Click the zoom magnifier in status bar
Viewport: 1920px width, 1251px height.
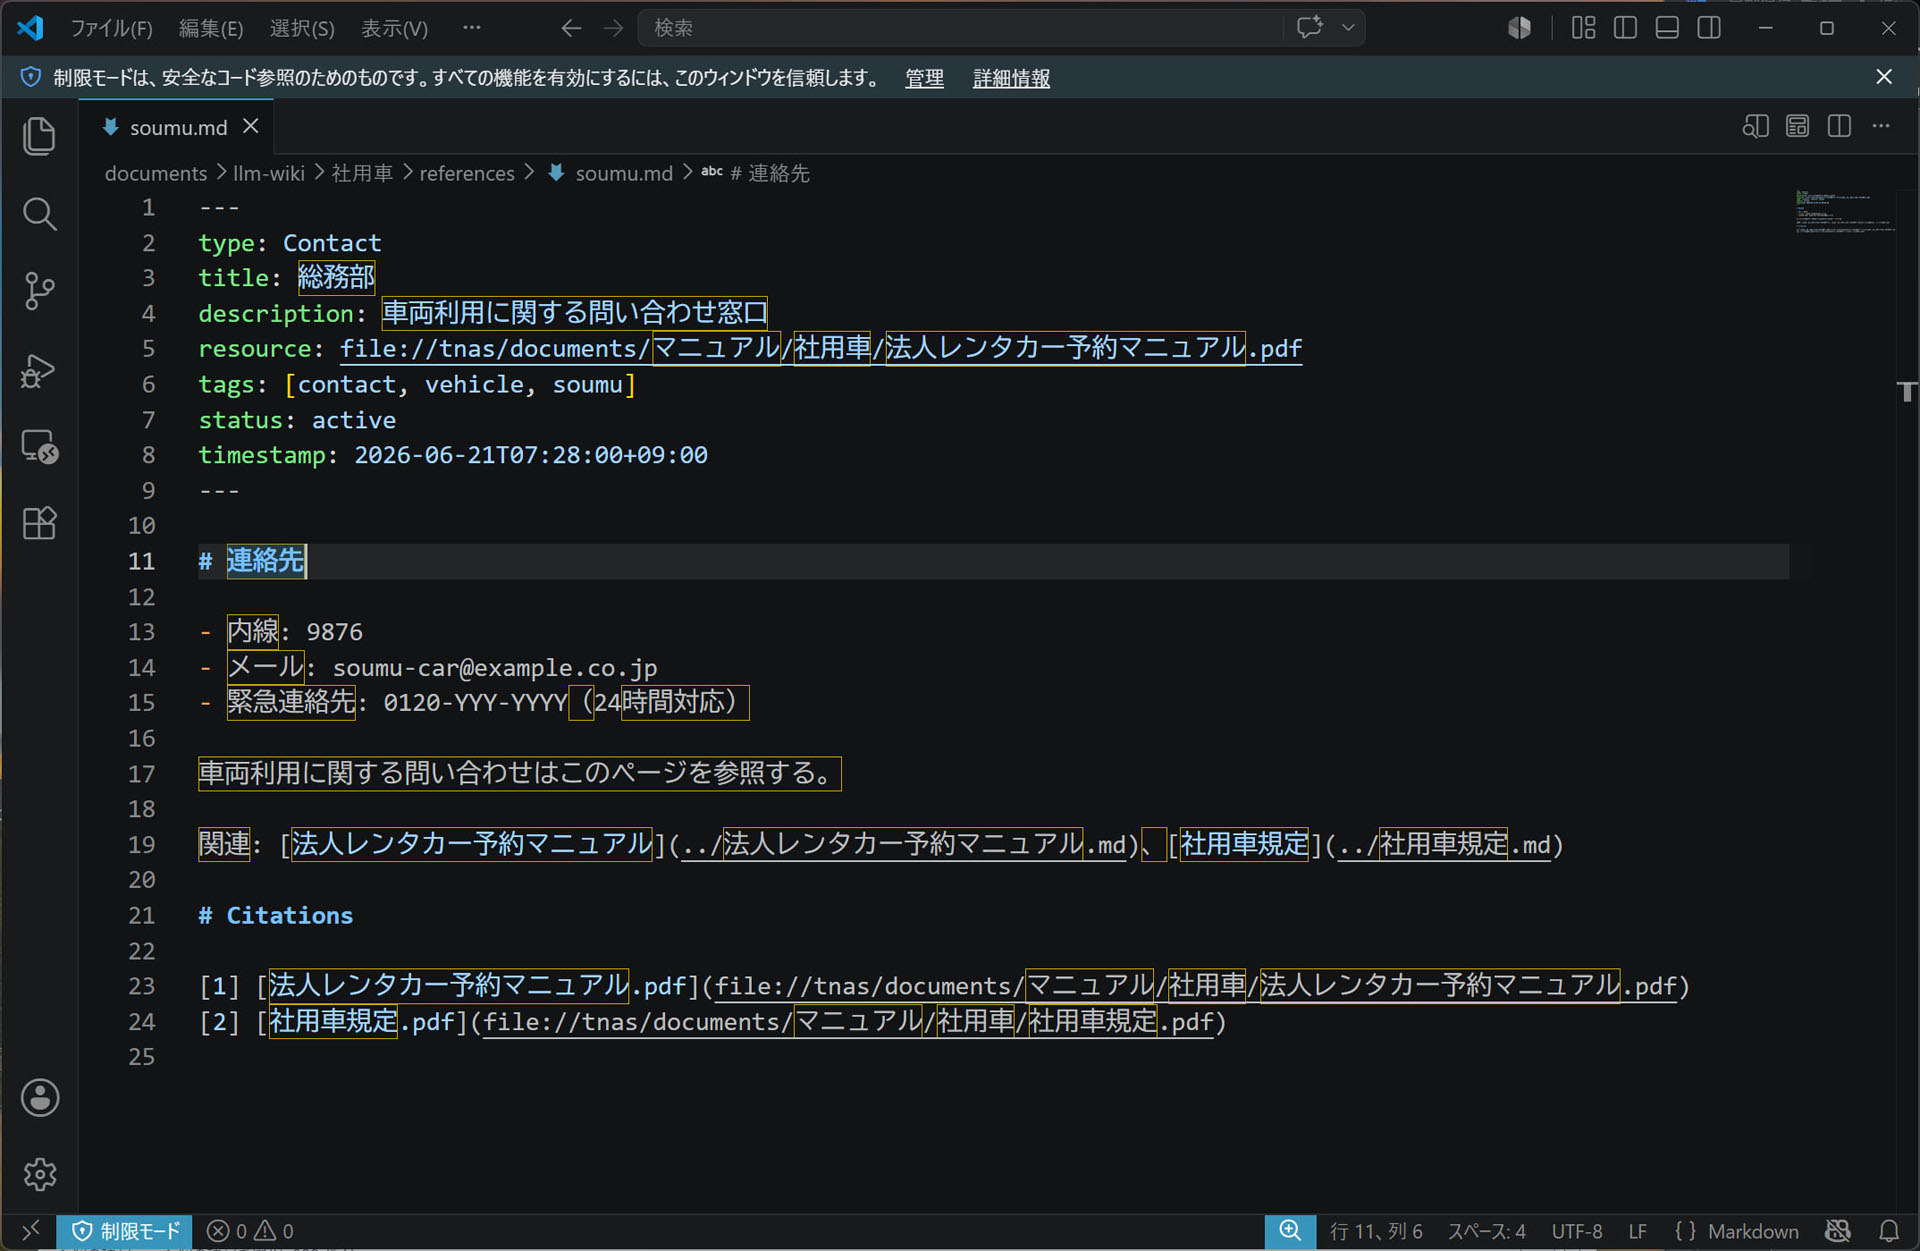1290,1231
